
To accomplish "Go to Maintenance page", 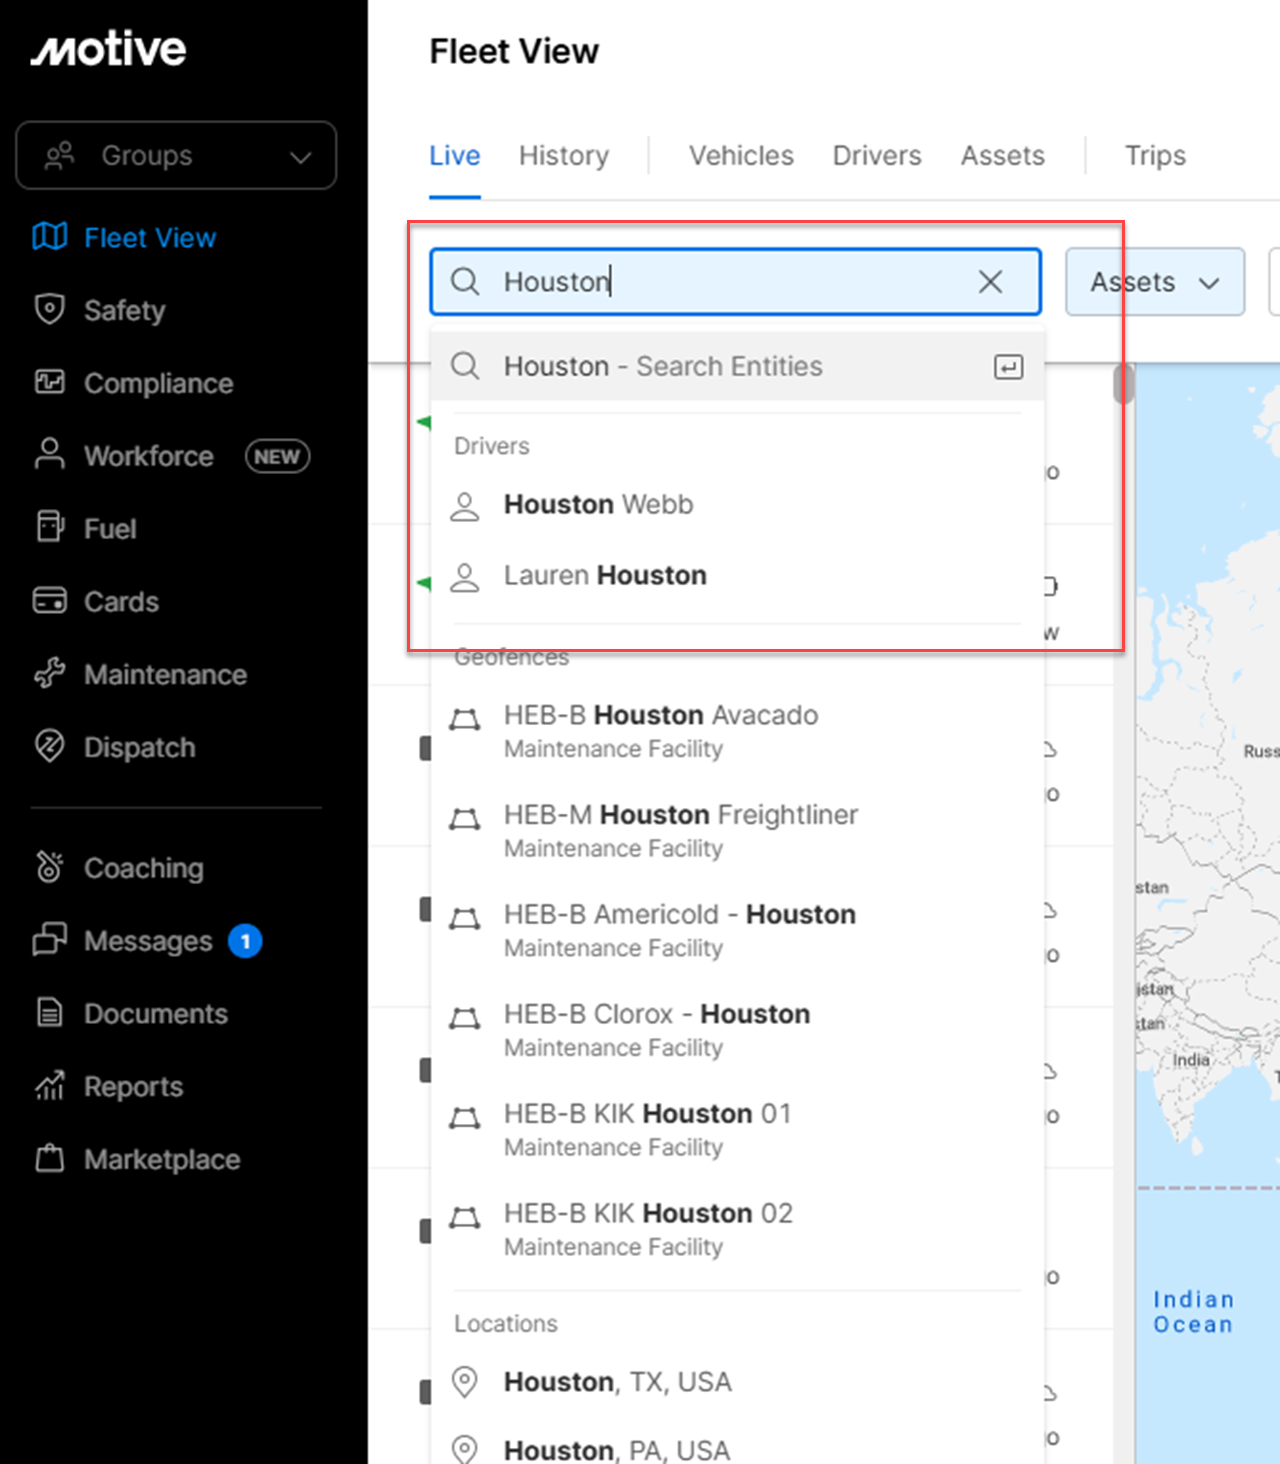I will coord(166,674).
